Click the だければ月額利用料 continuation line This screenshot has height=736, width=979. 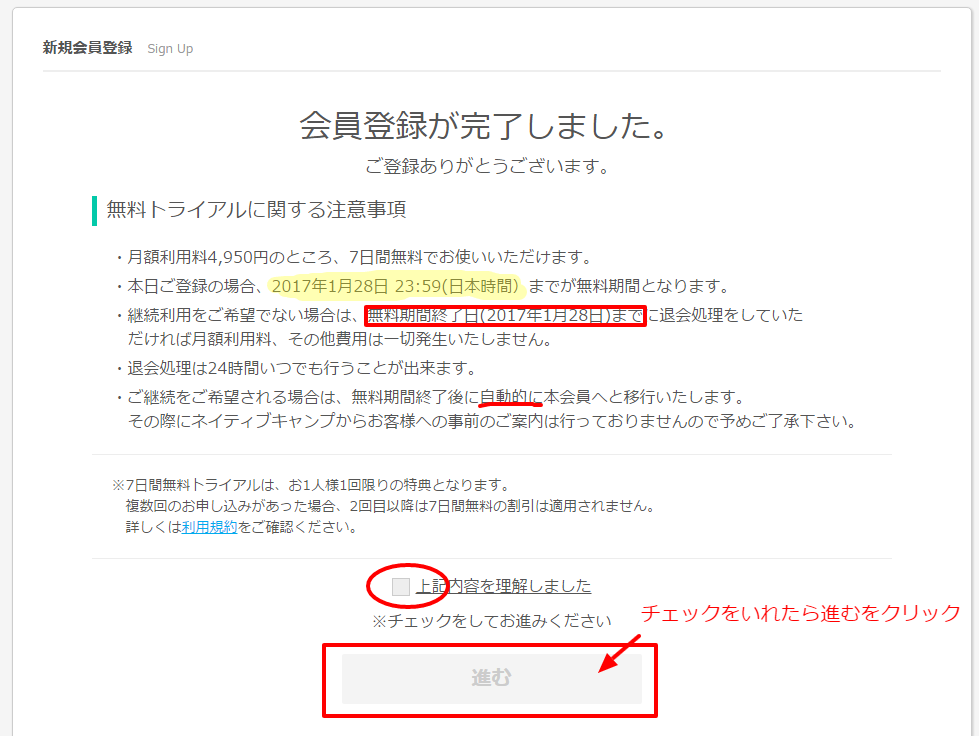(340, 340)
